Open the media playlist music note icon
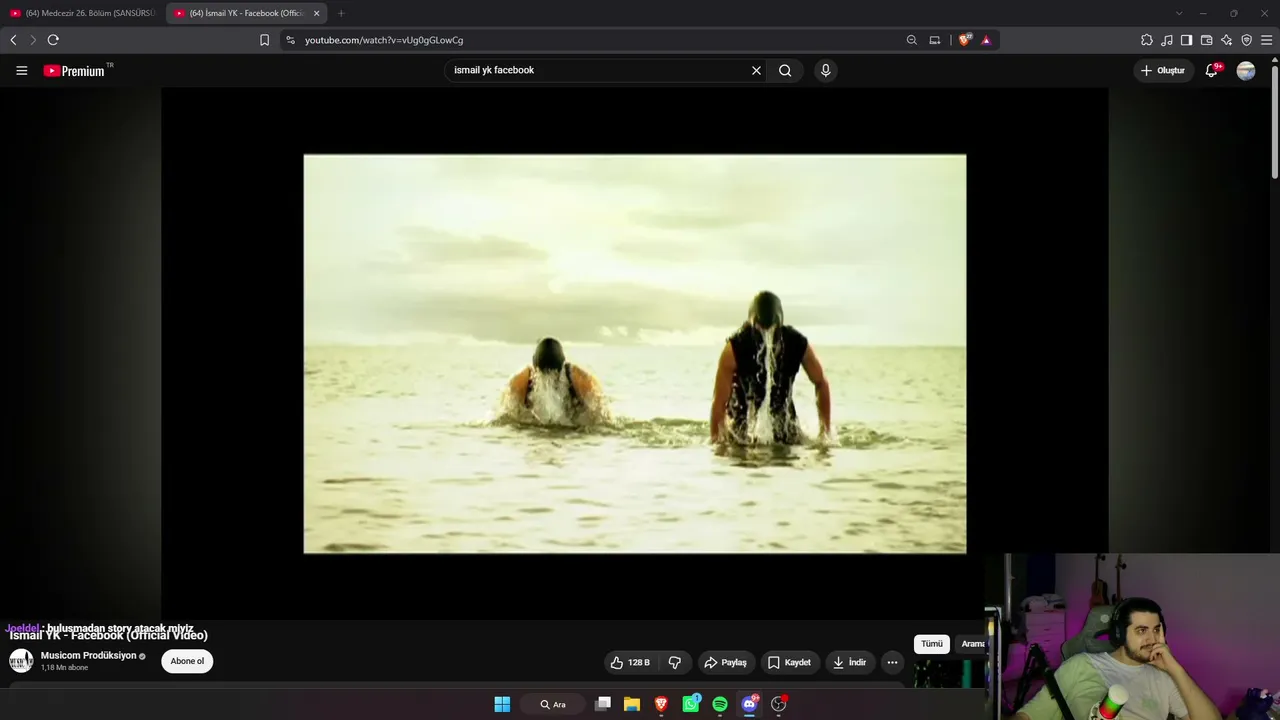This screenshot has height=720, width=1280. [1166, 40]
